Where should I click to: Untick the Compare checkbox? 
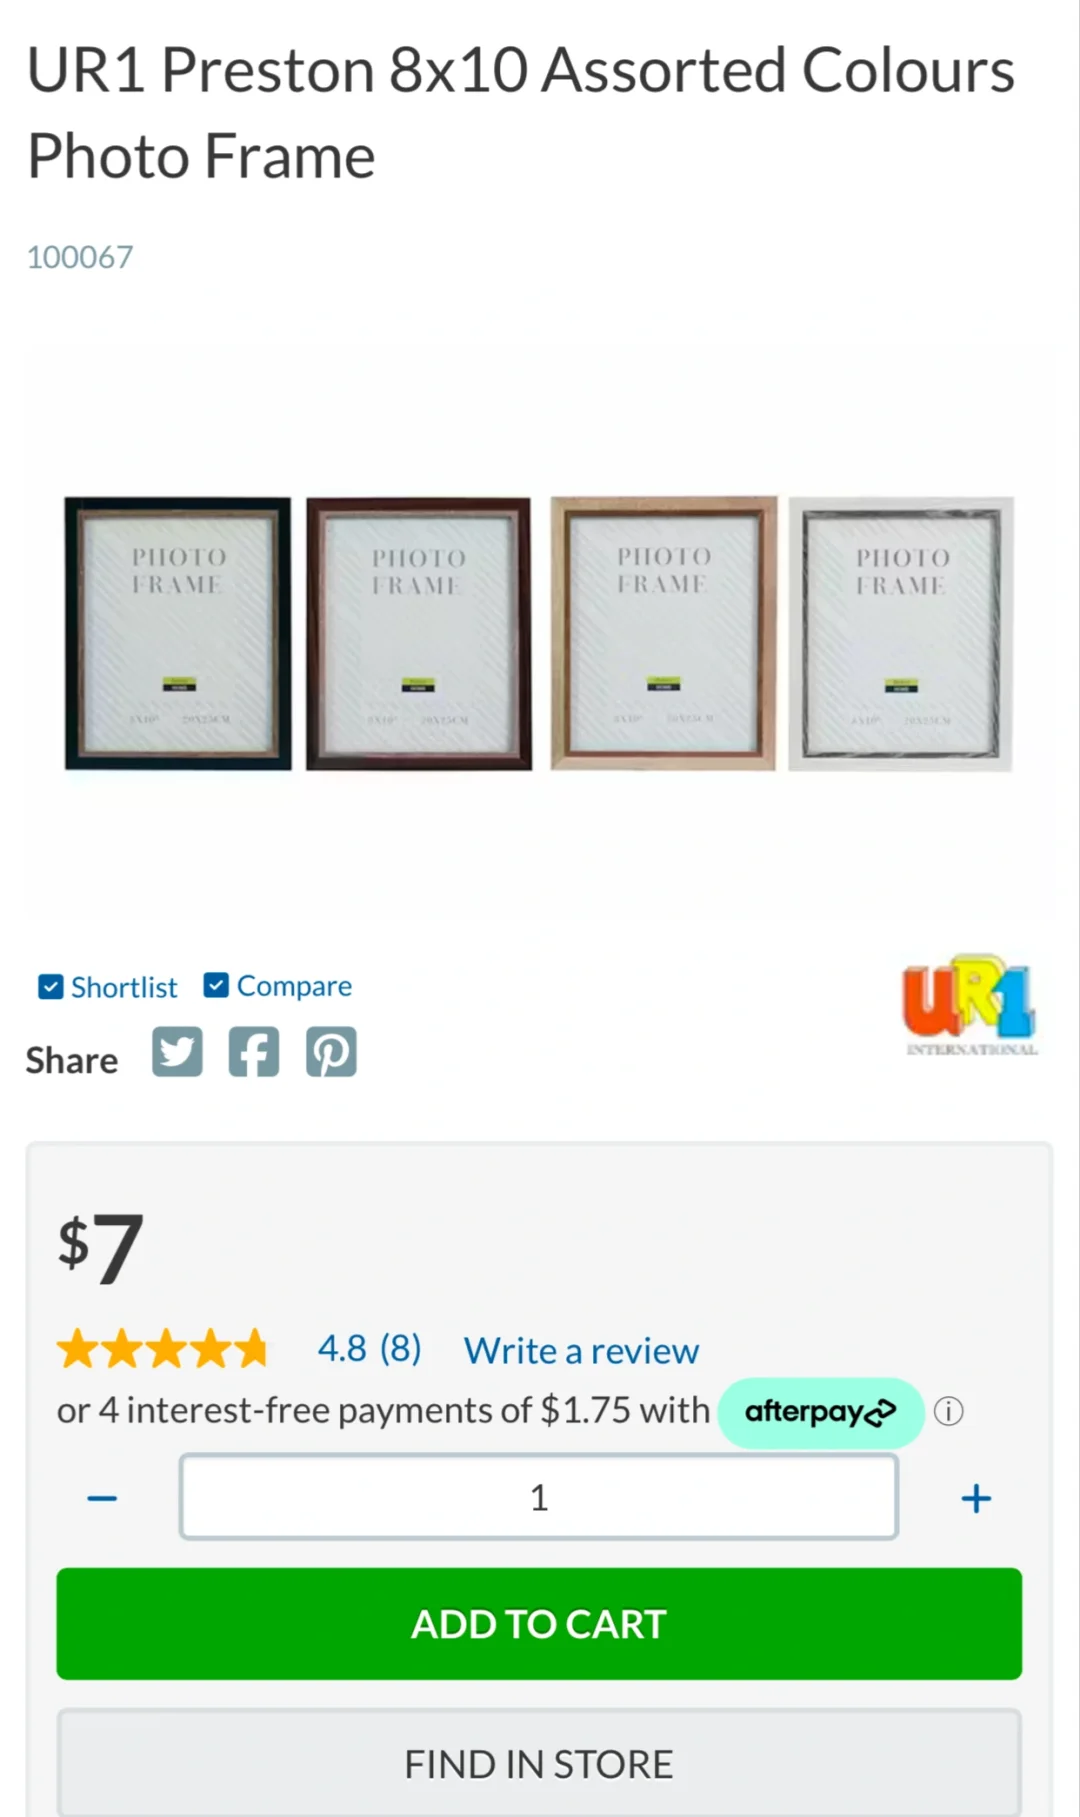coord(216,986)
